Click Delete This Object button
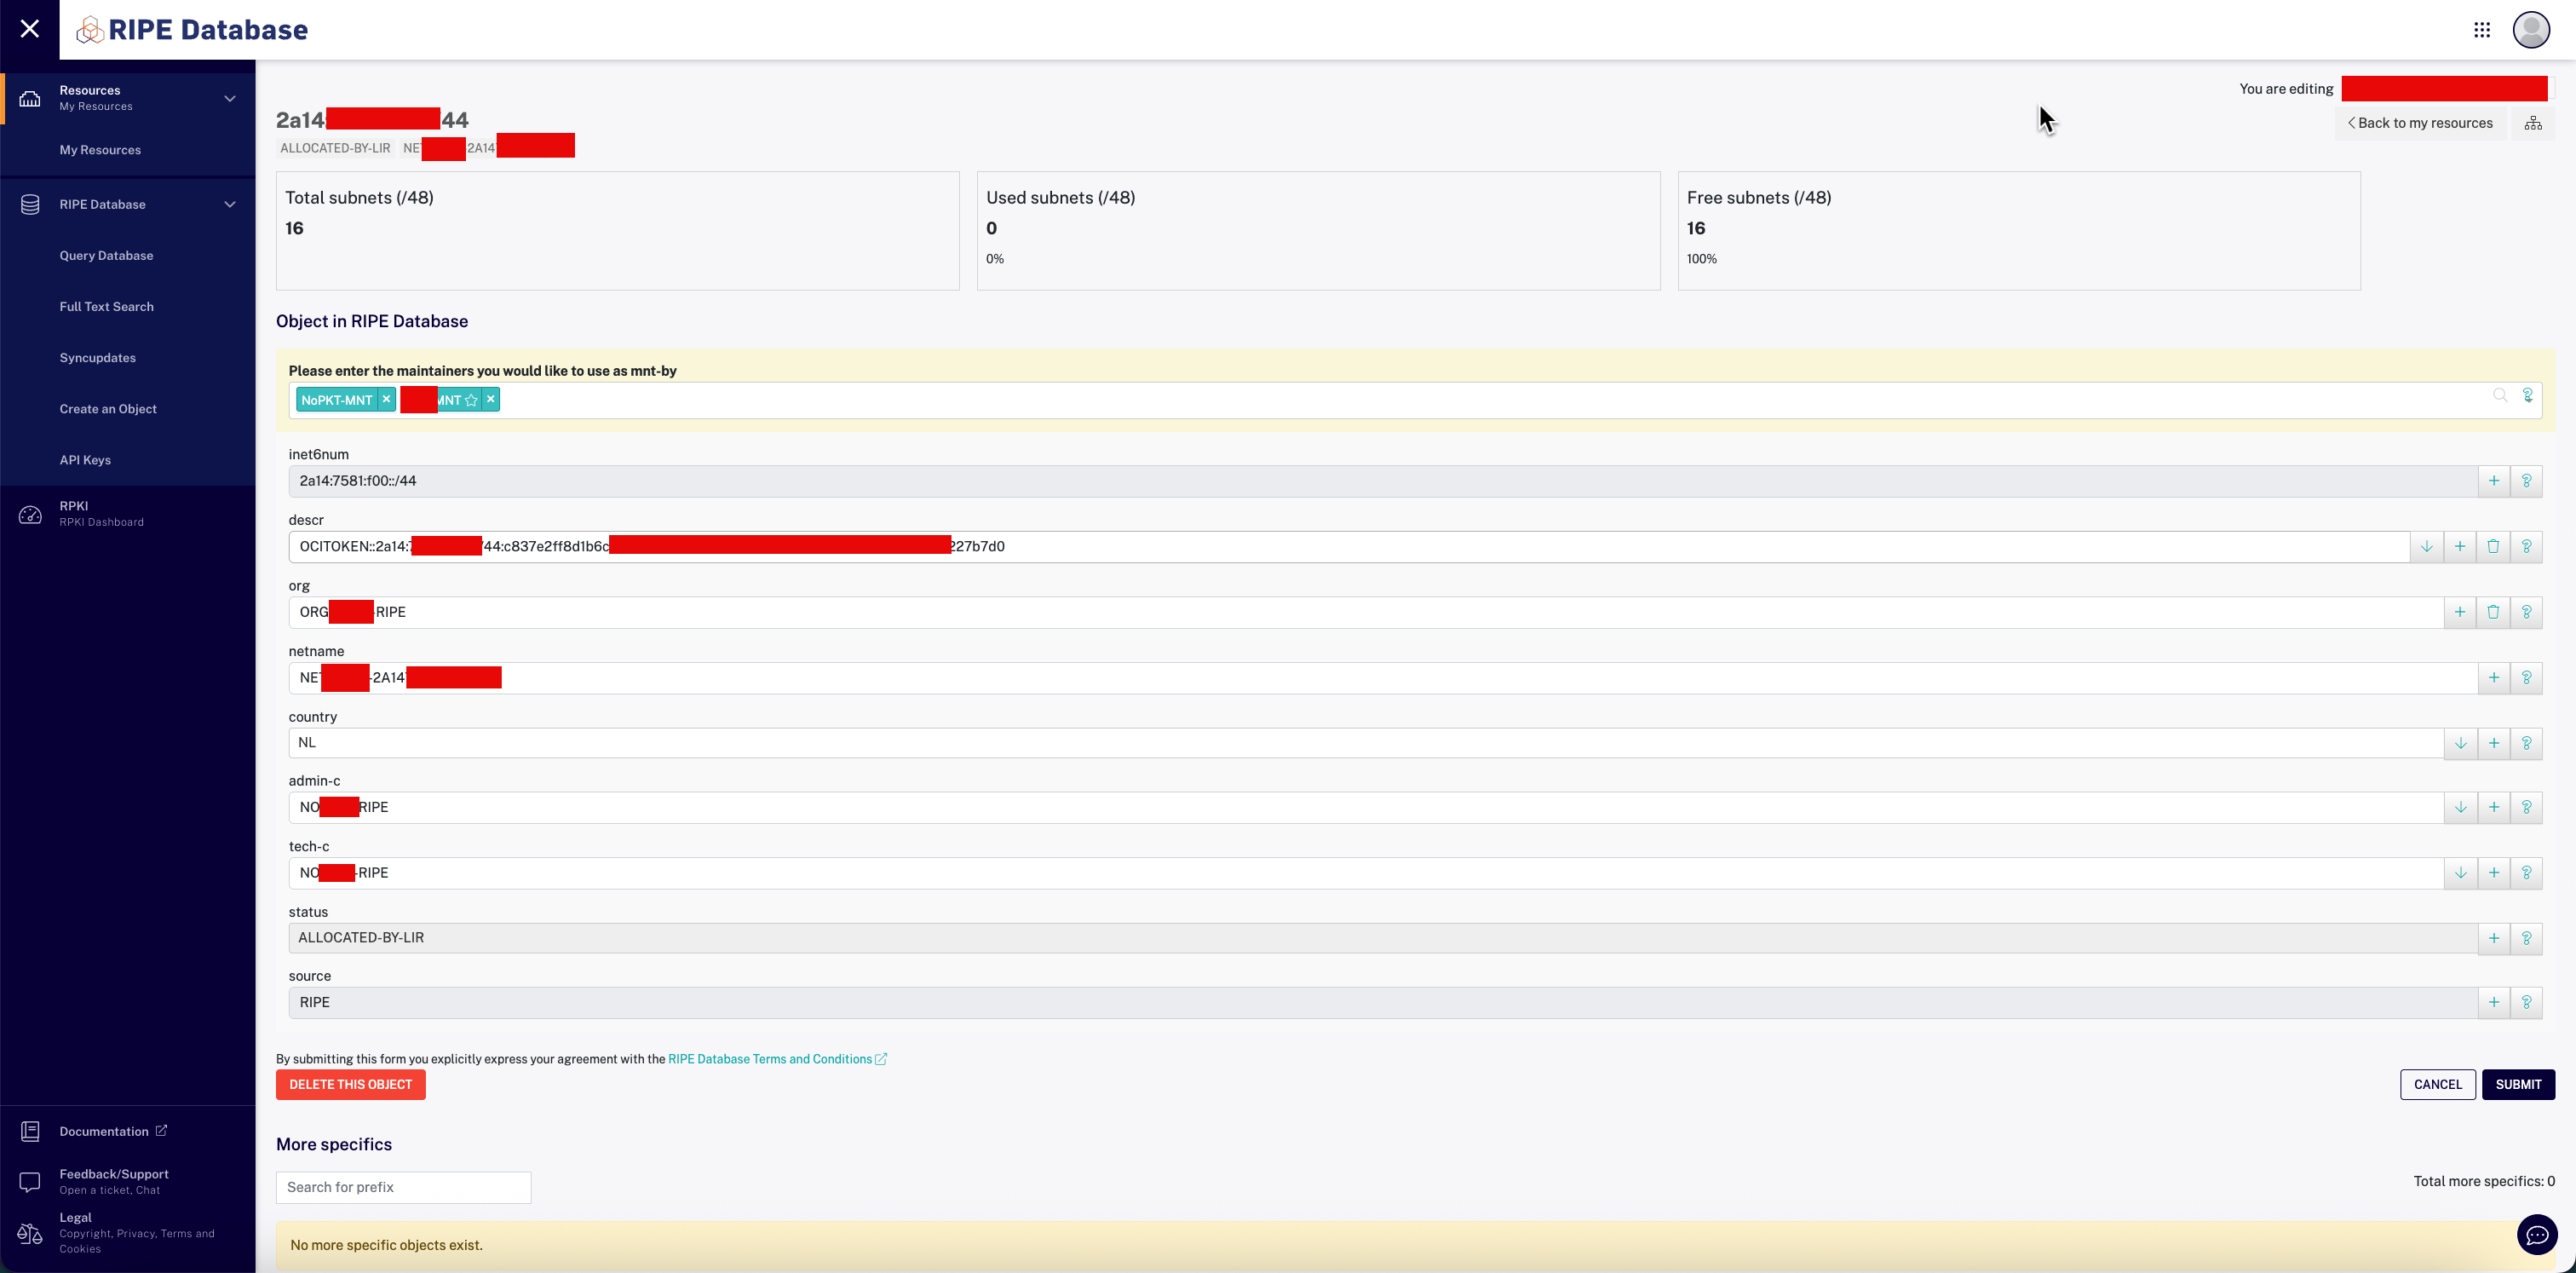This screenshot has height=1273, width=2576. click(x=350, y=1084)
